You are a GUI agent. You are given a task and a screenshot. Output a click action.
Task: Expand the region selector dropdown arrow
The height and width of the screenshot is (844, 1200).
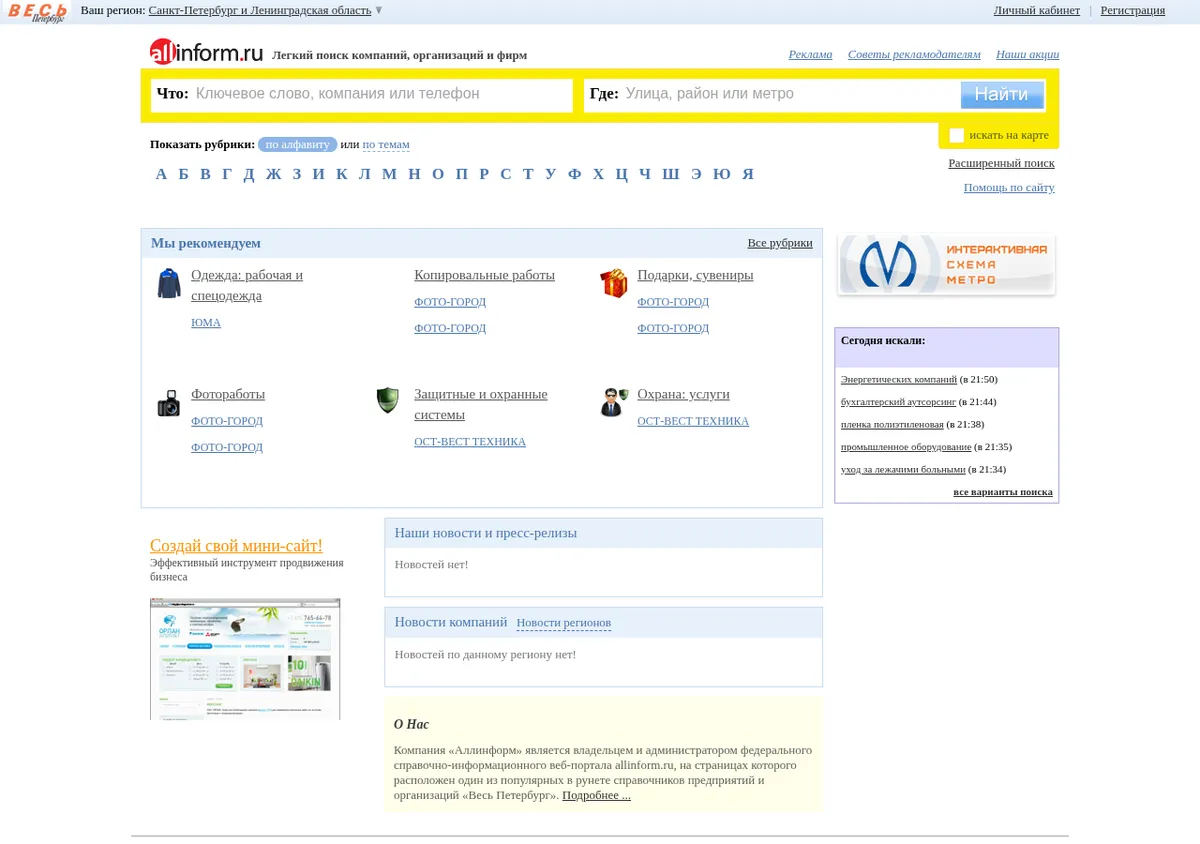(379, 10)
